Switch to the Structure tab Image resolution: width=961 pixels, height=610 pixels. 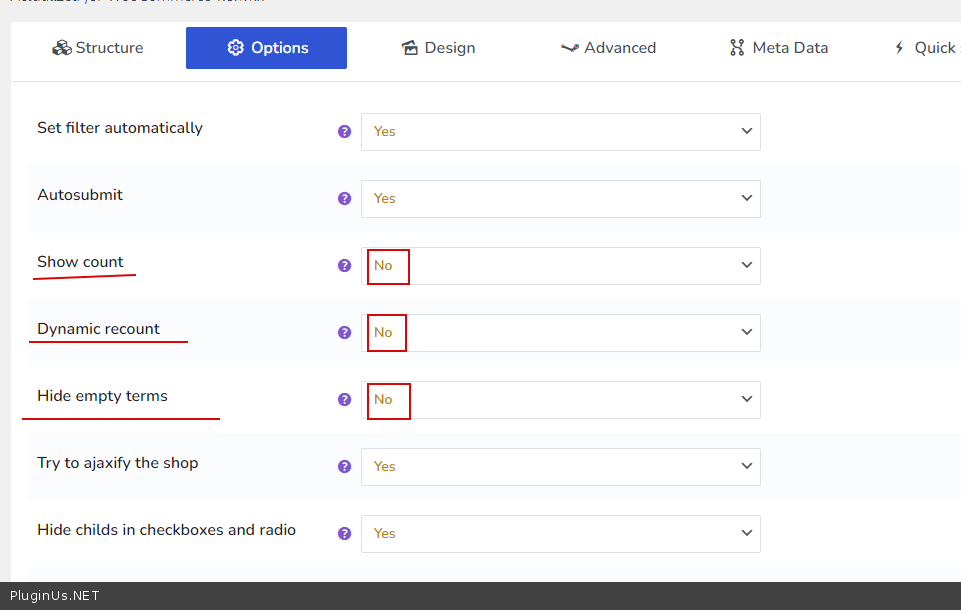[98, 48]
